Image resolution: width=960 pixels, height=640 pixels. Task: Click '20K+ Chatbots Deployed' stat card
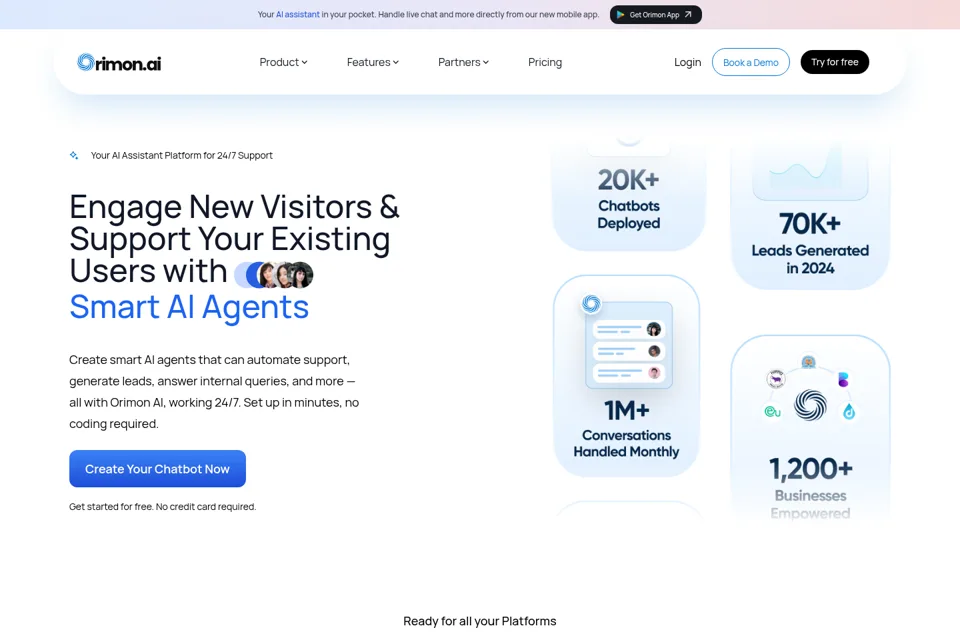pos(629,196)
